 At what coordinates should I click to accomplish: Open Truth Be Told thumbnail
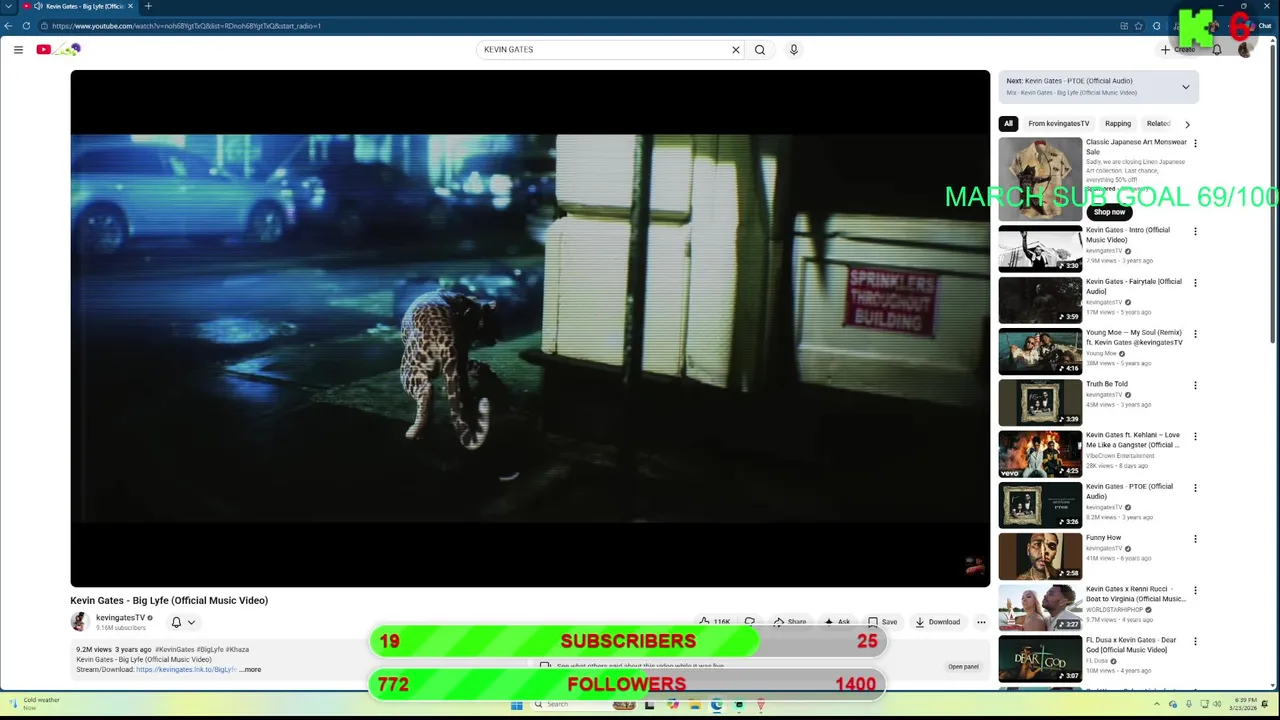click(x=1040, y=403)
